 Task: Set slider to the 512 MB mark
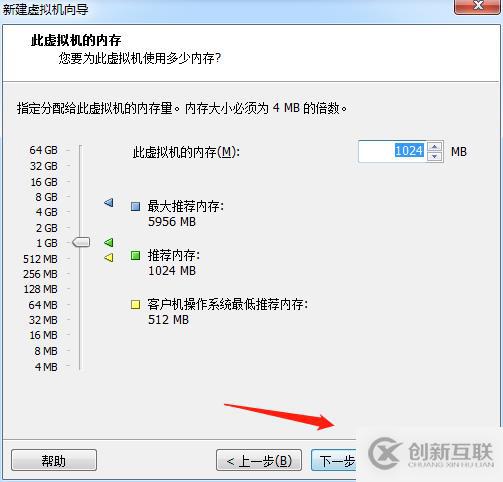pos(80,259)
